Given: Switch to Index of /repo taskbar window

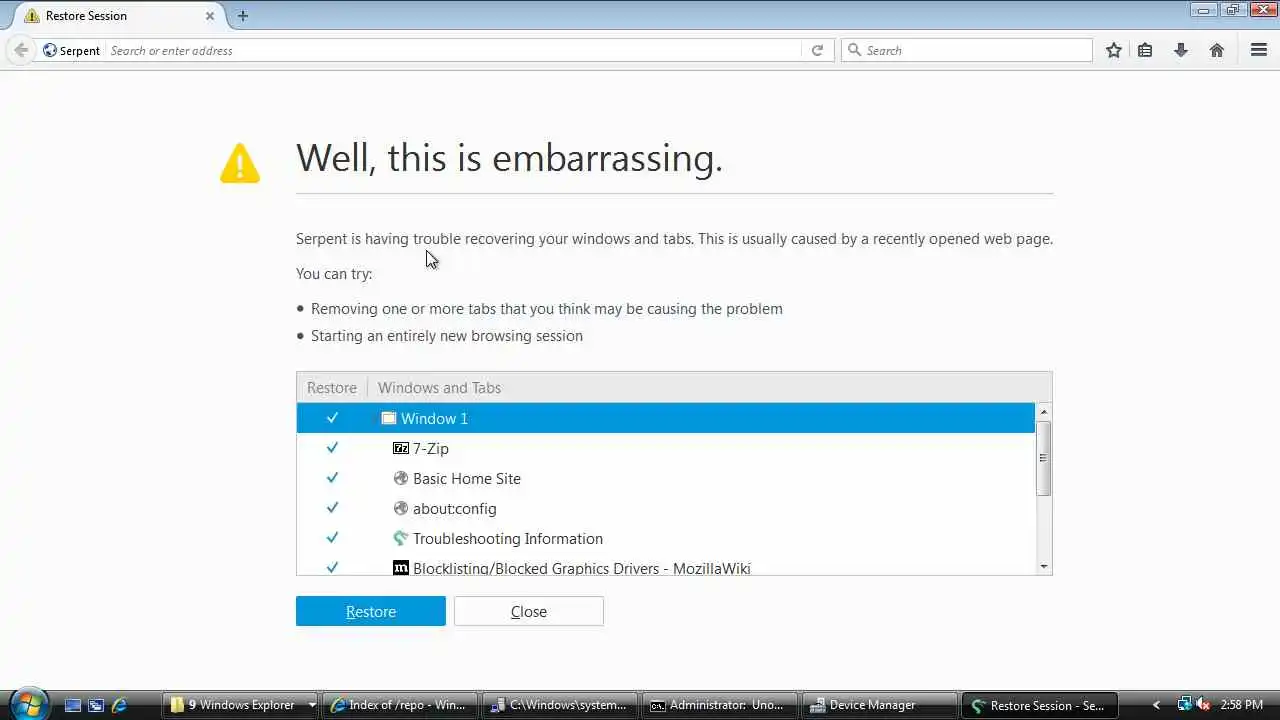Looking at the screenshot, I should 400,705.
